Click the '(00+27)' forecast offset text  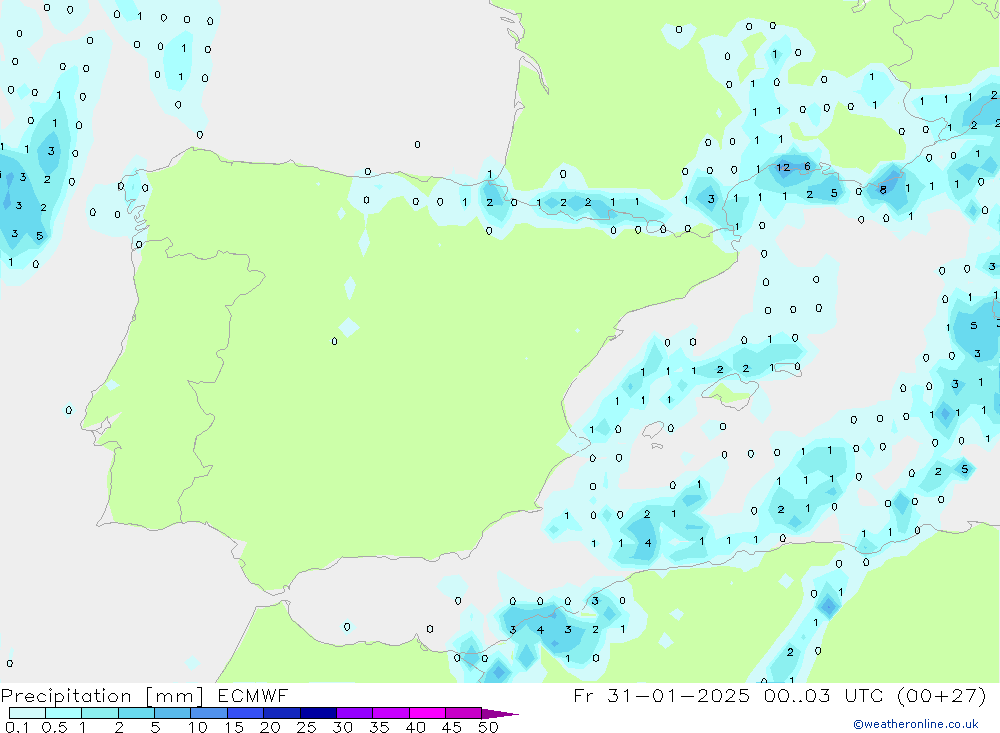click(941, 695)
